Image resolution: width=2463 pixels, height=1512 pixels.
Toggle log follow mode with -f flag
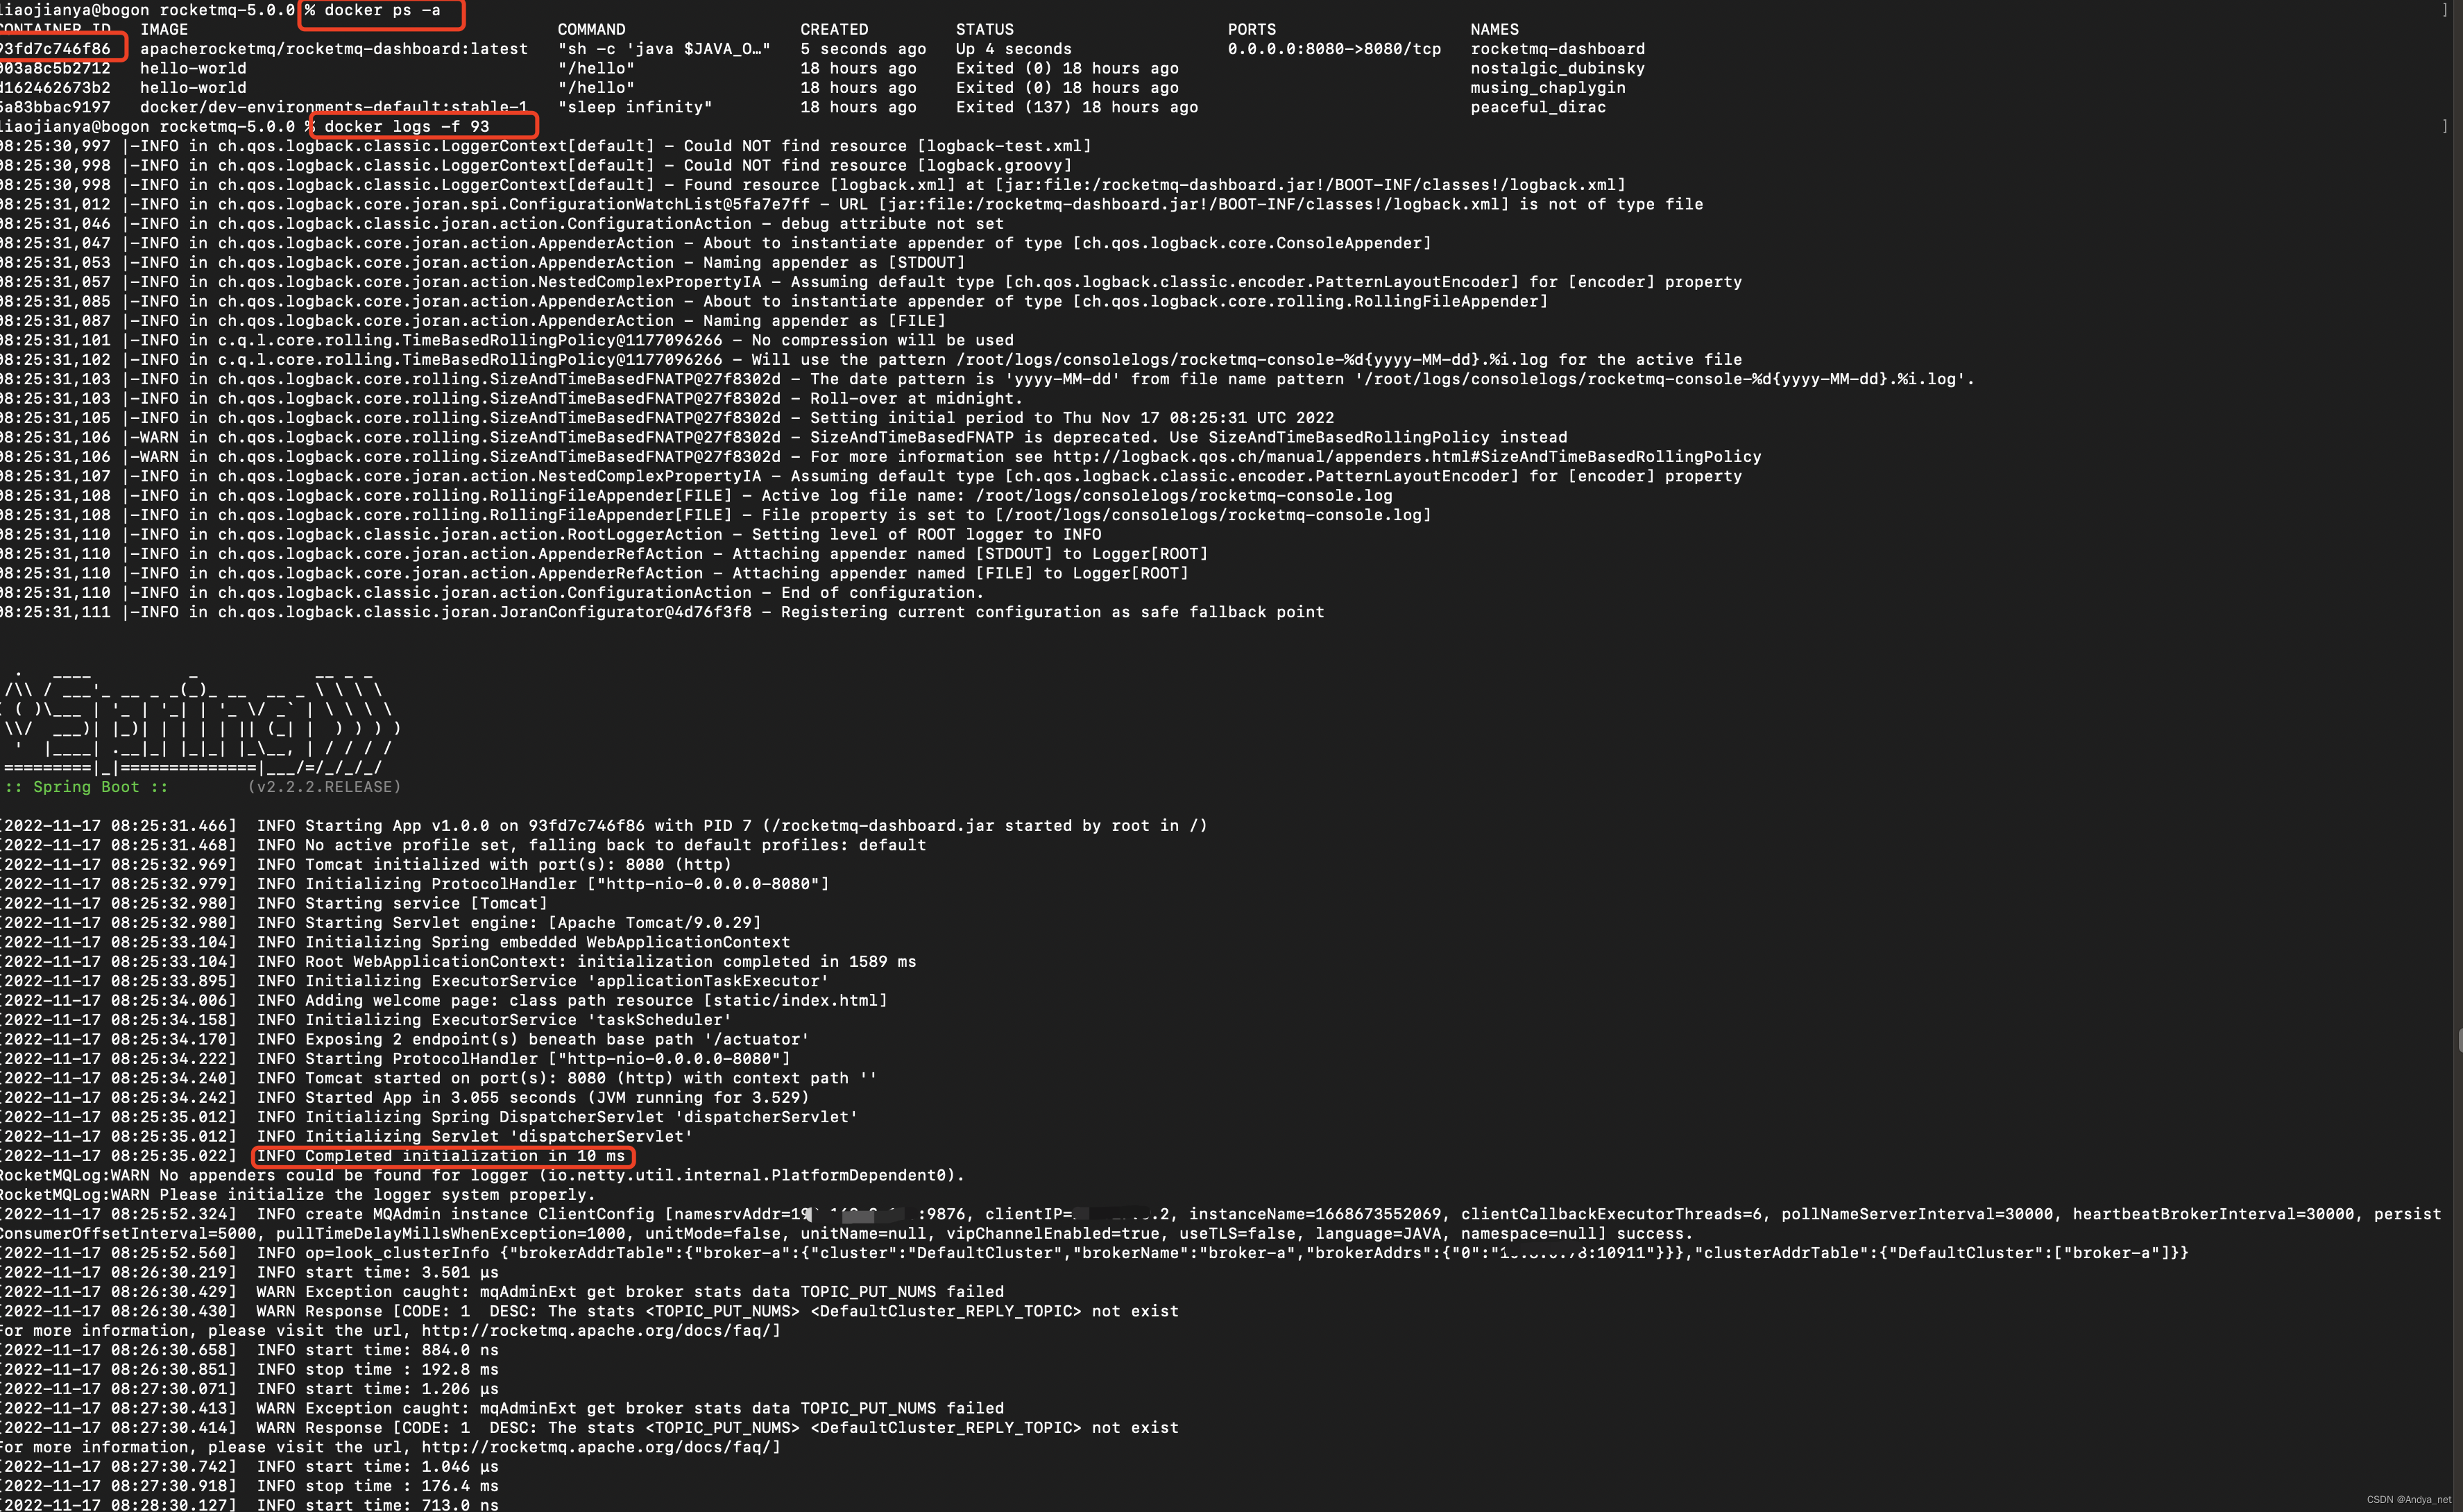(x=461, y=125)
